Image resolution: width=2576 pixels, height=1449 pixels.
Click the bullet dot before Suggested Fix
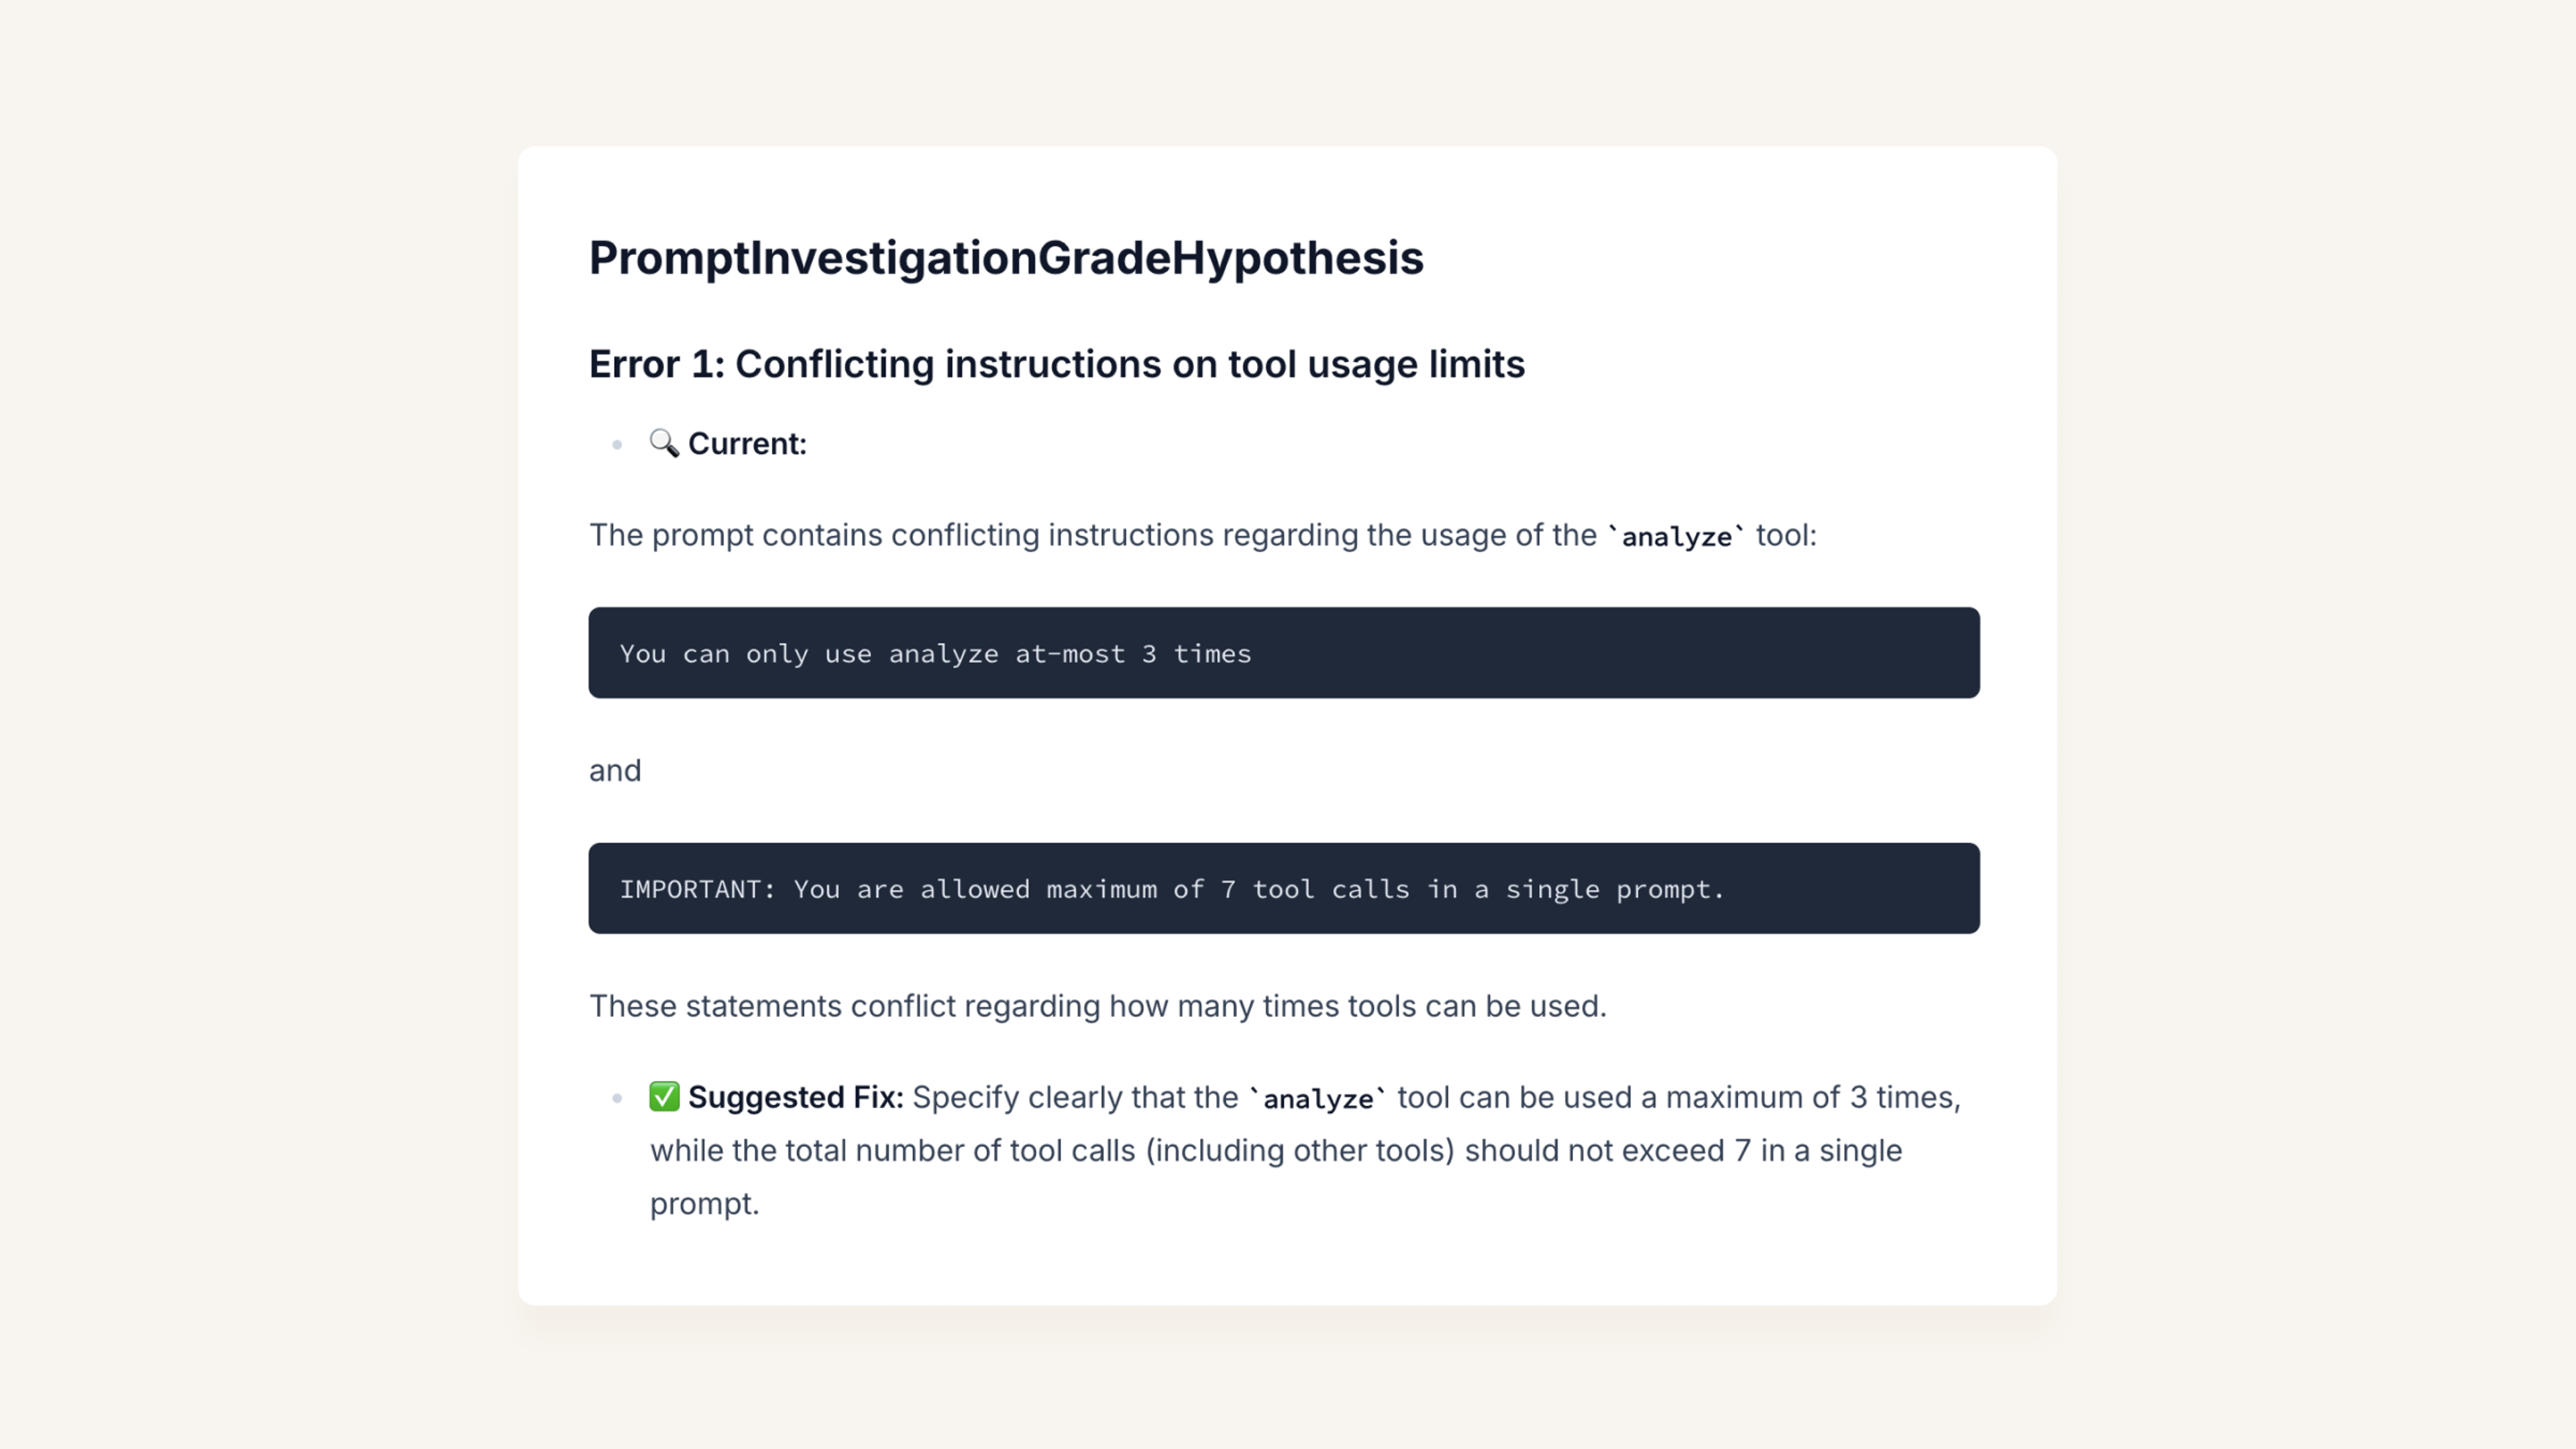click(617, 1098)
